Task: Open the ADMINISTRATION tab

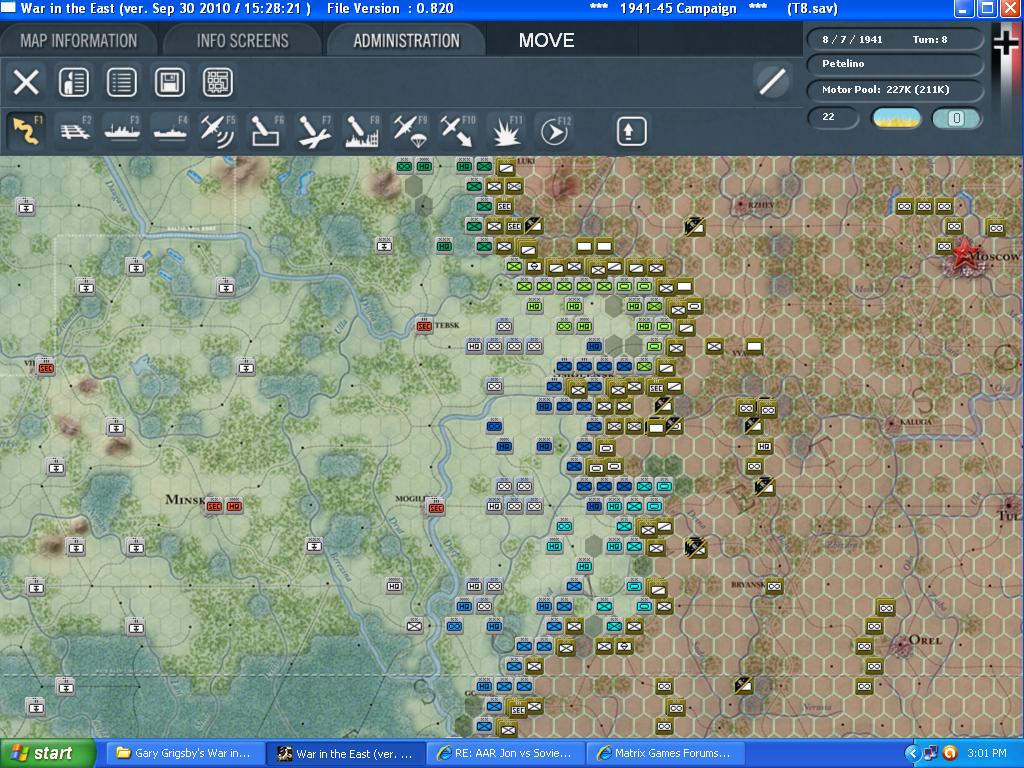Action: 406,40
